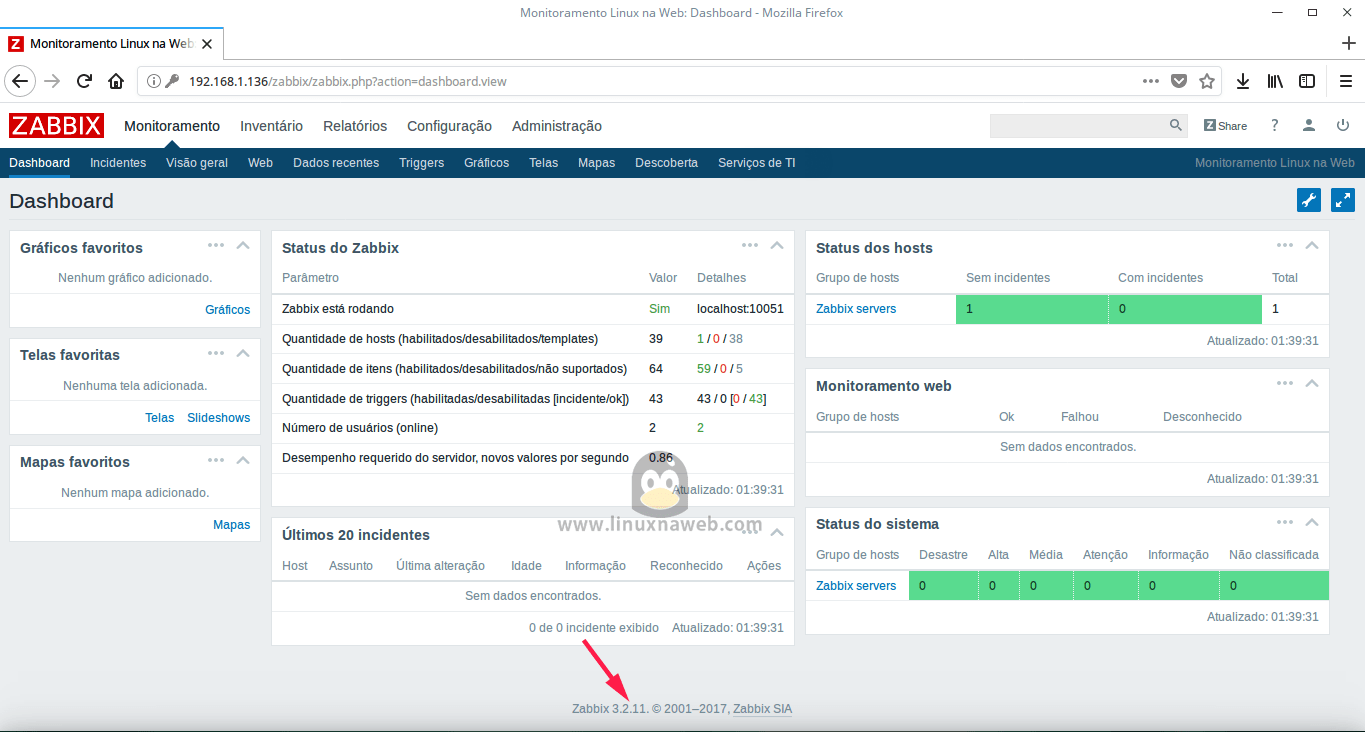Go to the browser home page
Viewport: 1365px width, 732px height.
[116, 81]
